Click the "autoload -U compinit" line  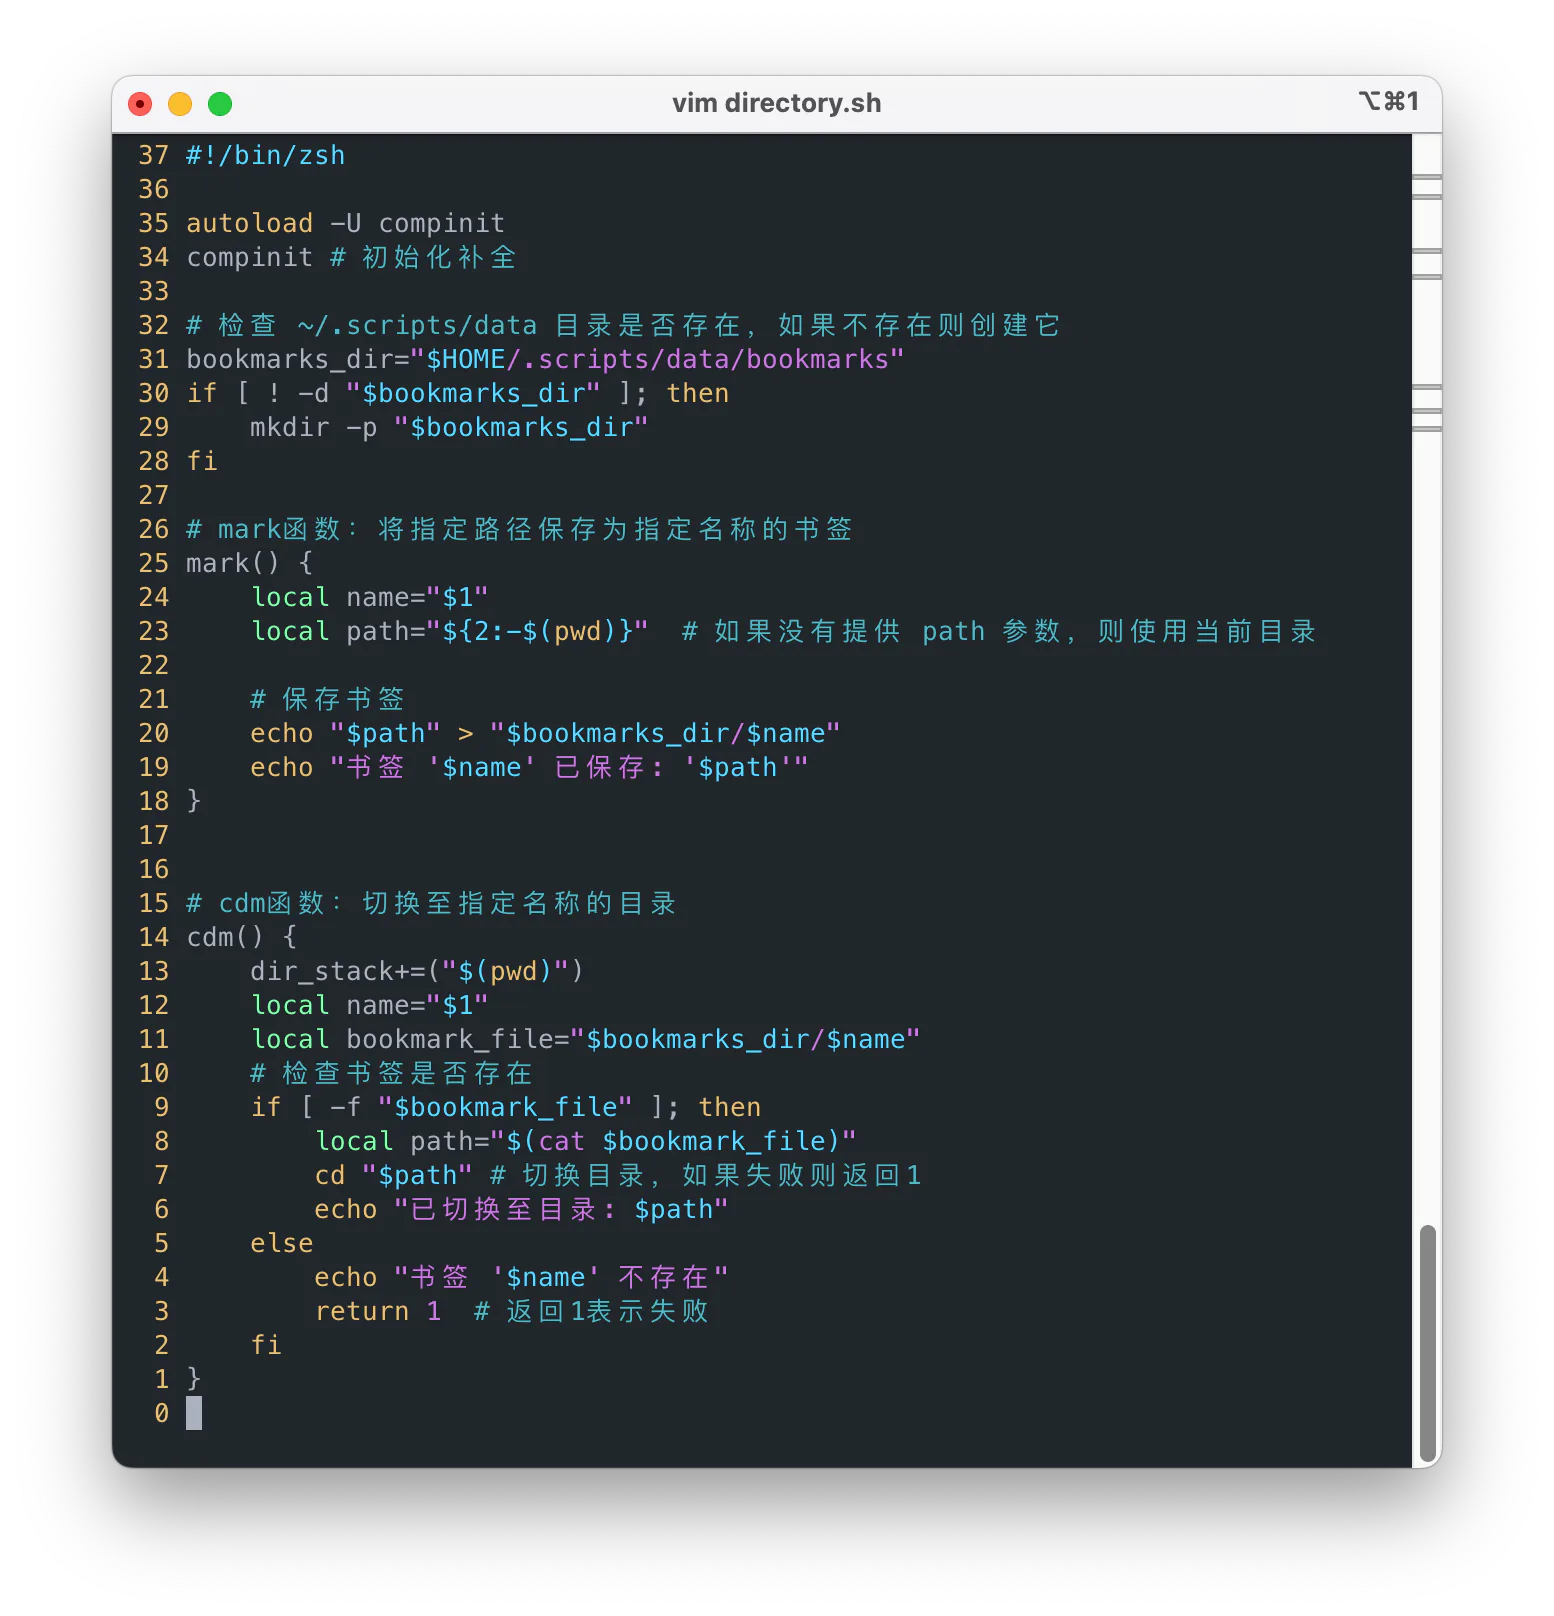point(346,224)
